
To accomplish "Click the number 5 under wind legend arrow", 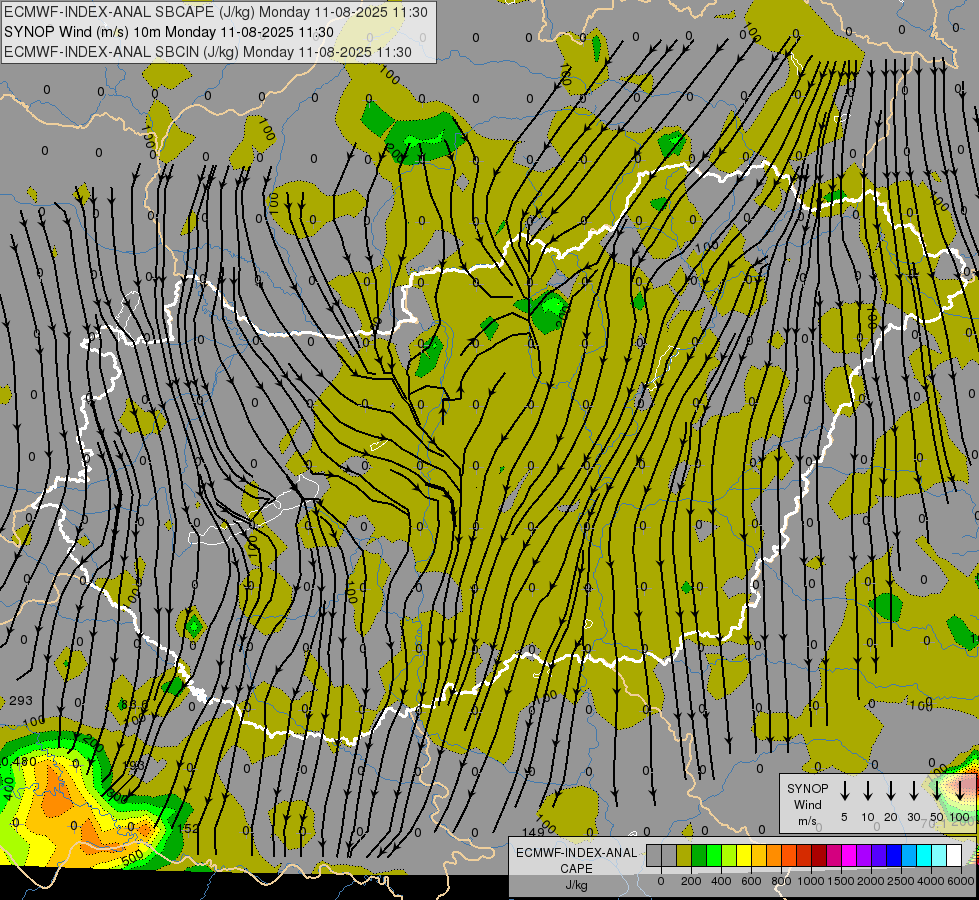I will coord(844,817).
